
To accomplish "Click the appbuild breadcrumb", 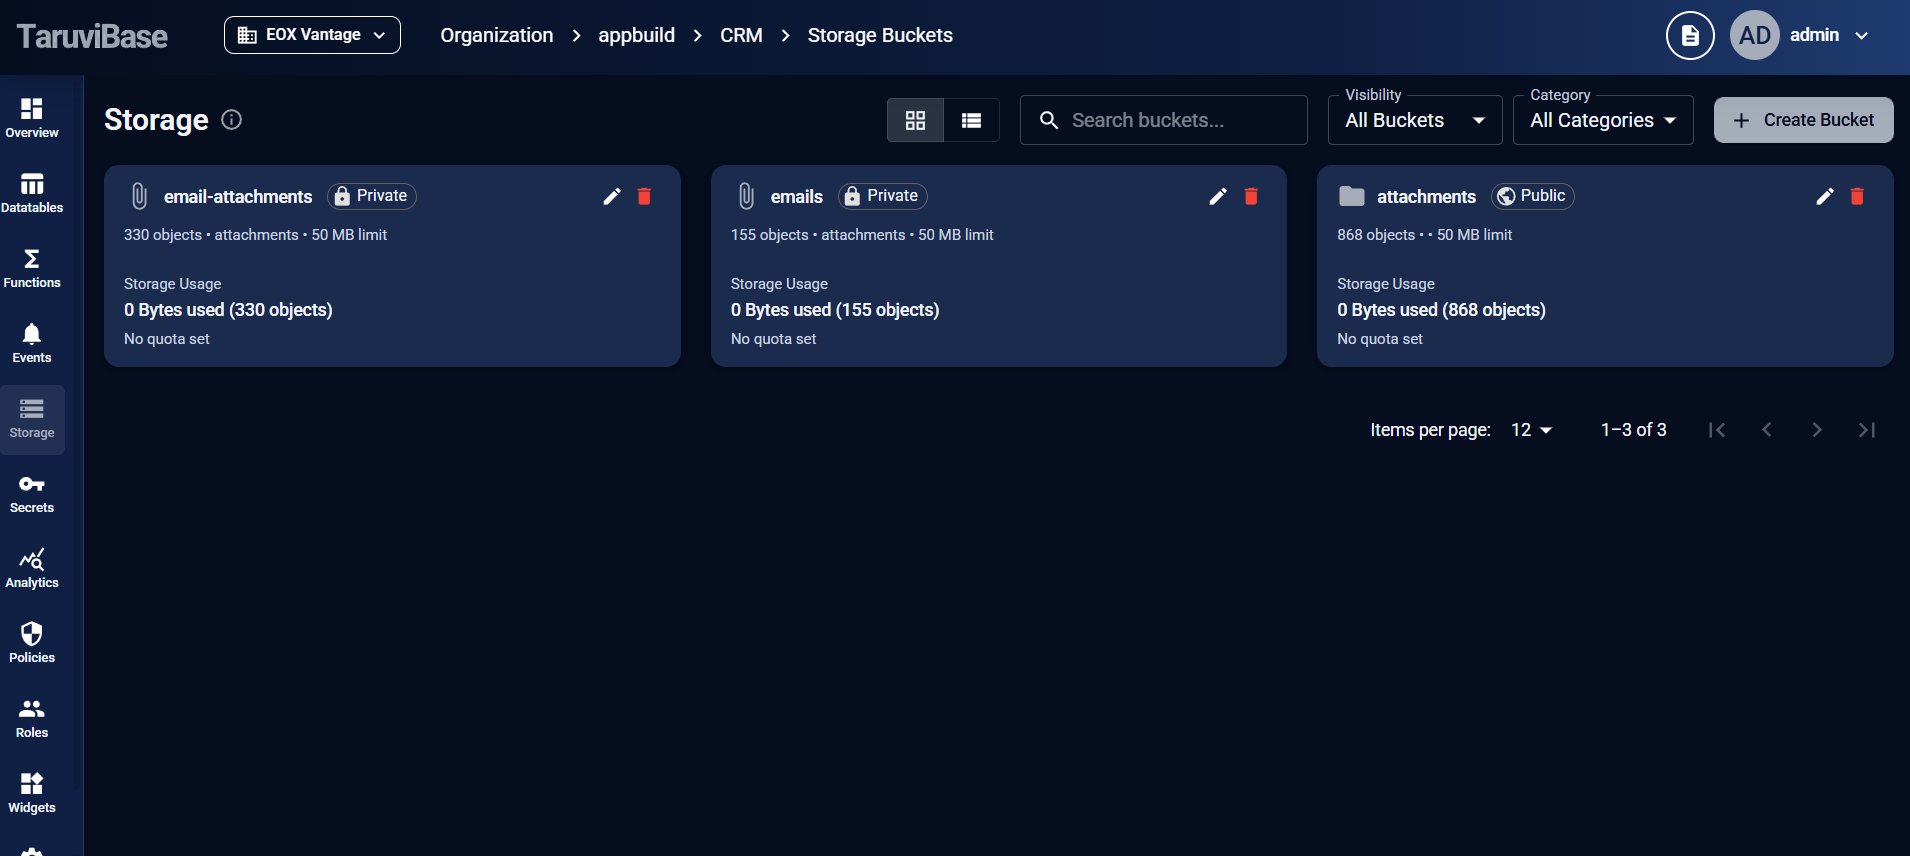I will click(637, 35).
